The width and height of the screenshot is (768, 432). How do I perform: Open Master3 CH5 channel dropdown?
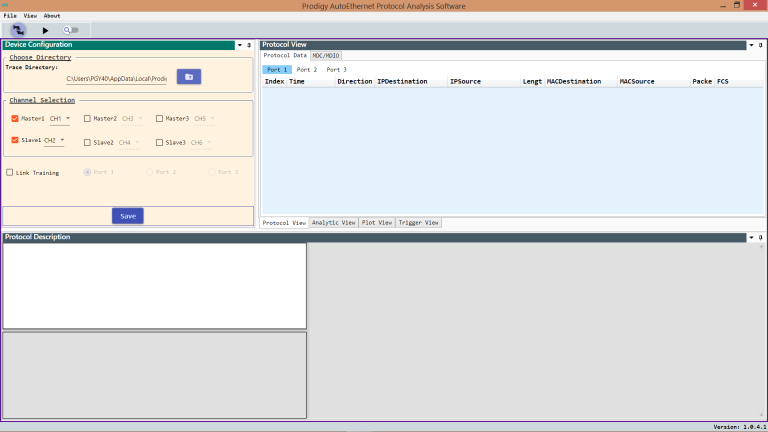coord(204,119)
